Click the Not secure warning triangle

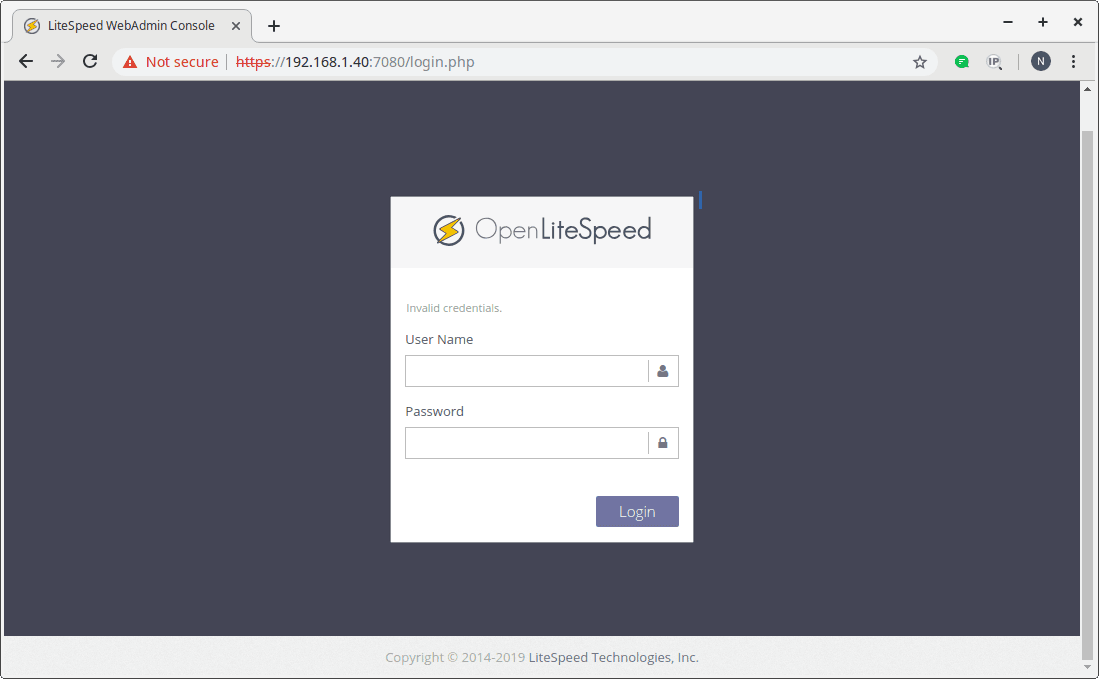(x=128, y=61)
